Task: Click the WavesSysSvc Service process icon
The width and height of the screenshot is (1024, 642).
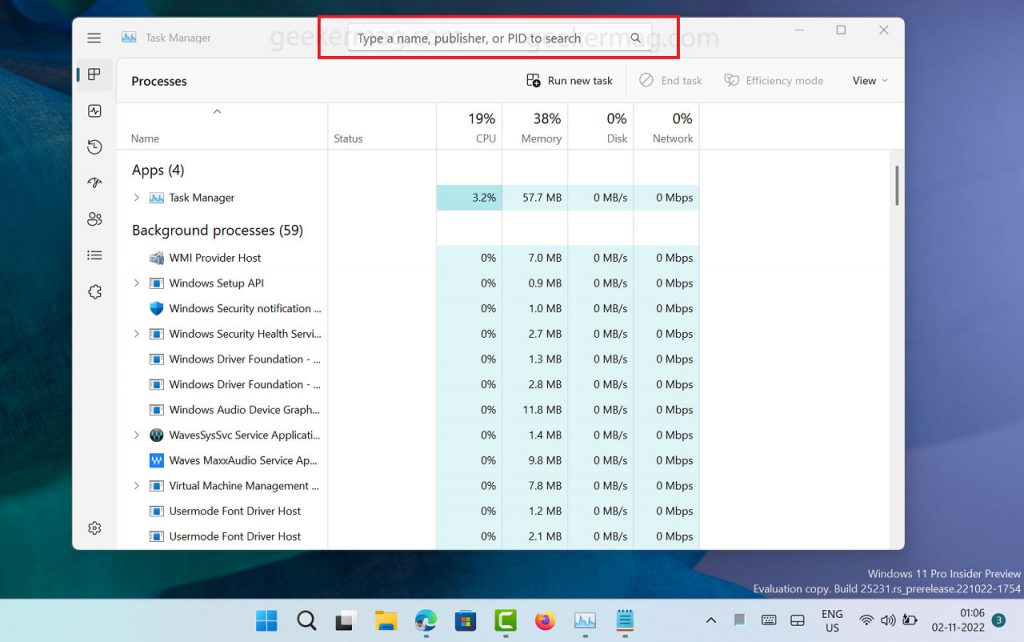Action: (157, 435)
